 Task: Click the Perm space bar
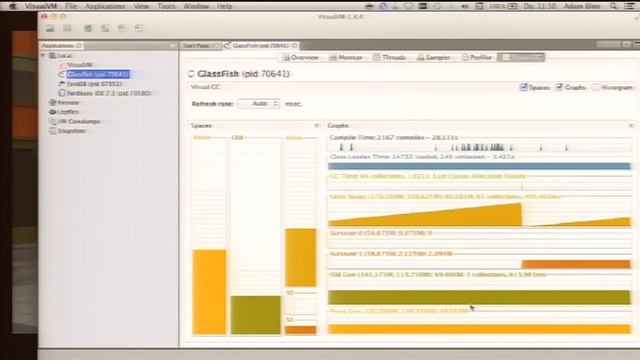tap(209, 292)
